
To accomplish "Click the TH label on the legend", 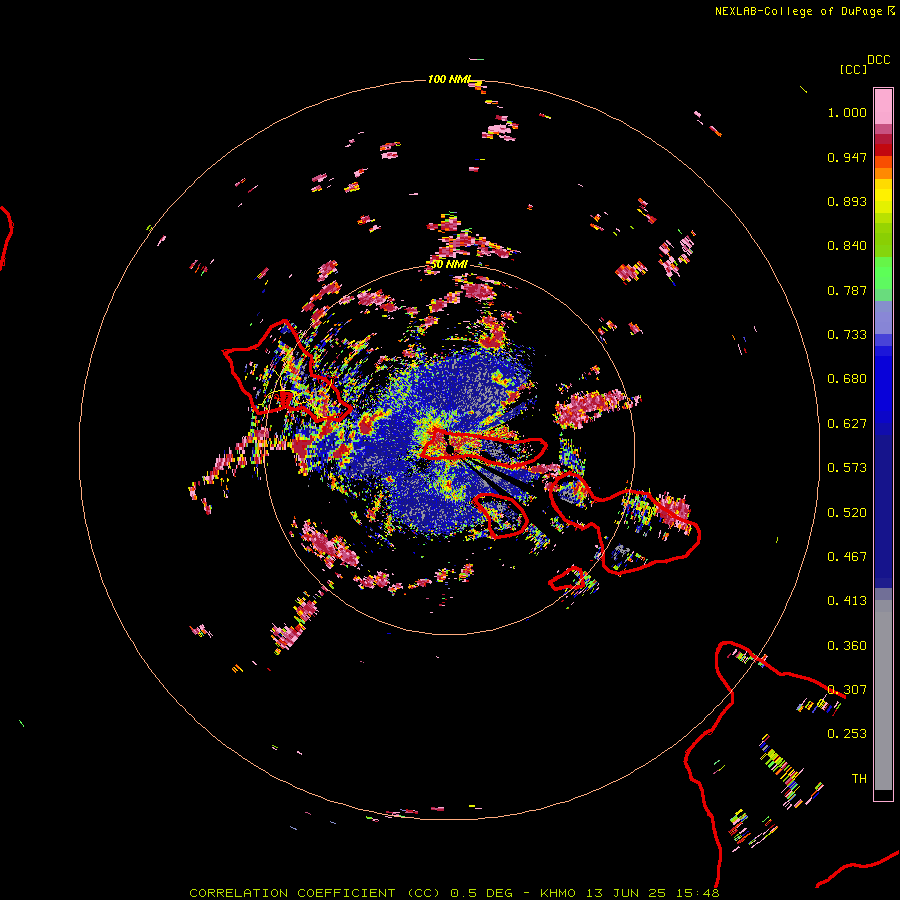I will (859, 779).
